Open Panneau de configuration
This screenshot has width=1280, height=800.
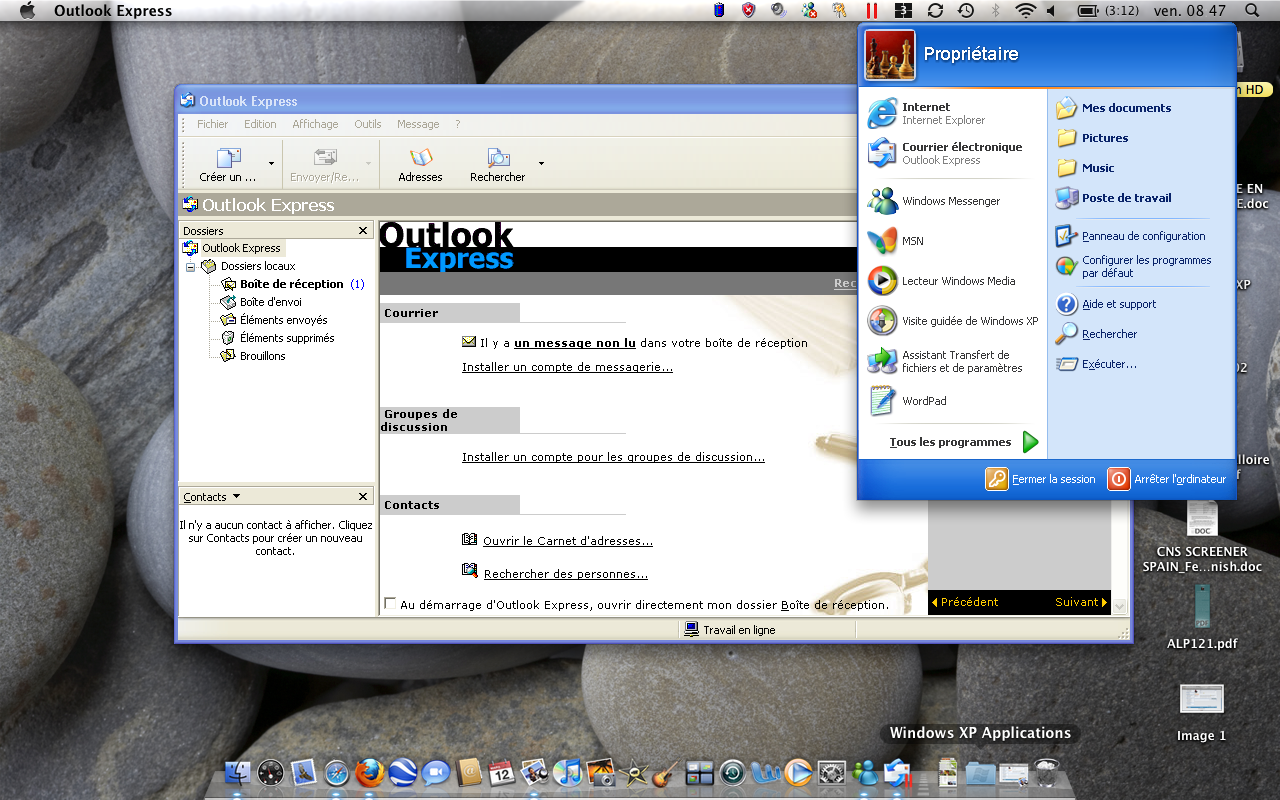[x=1130, y=236]
